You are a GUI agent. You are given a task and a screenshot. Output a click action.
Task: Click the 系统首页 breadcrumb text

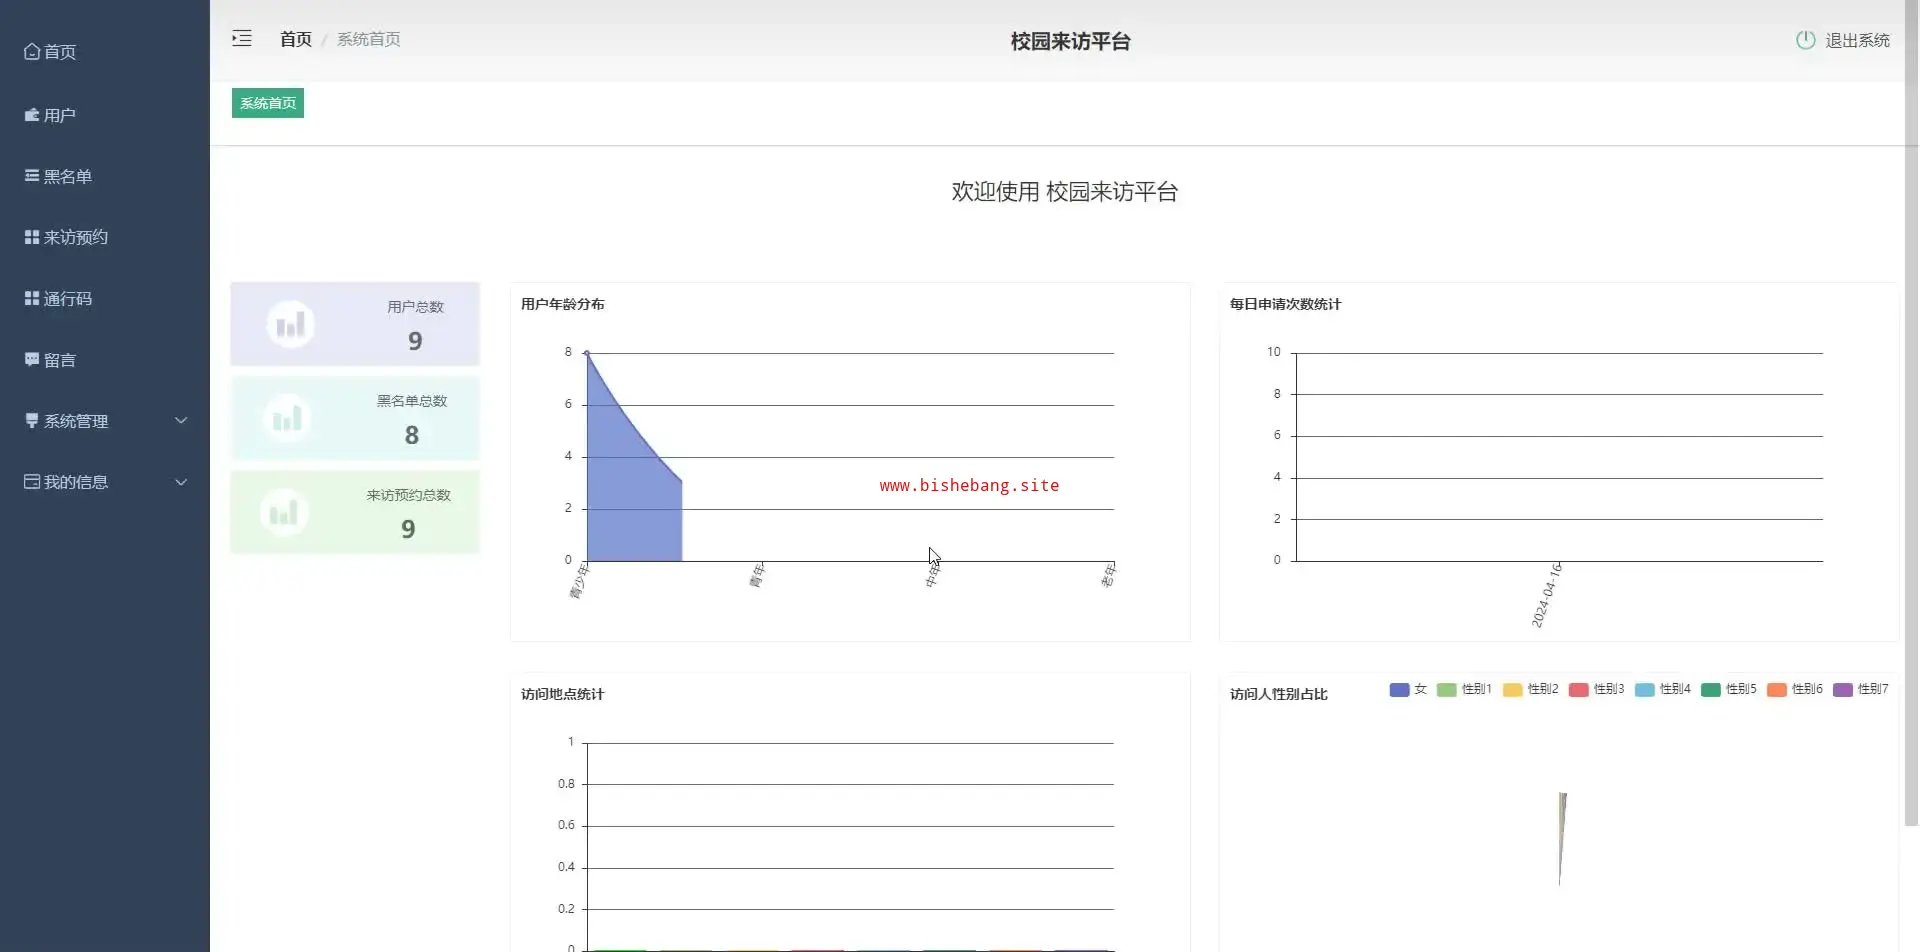[369, 39]
